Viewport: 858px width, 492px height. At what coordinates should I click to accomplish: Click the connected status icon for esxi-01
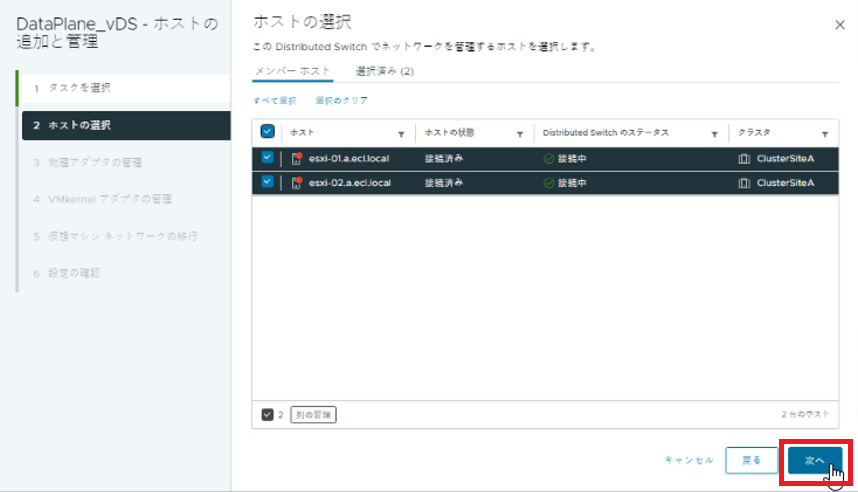(548, 158)
